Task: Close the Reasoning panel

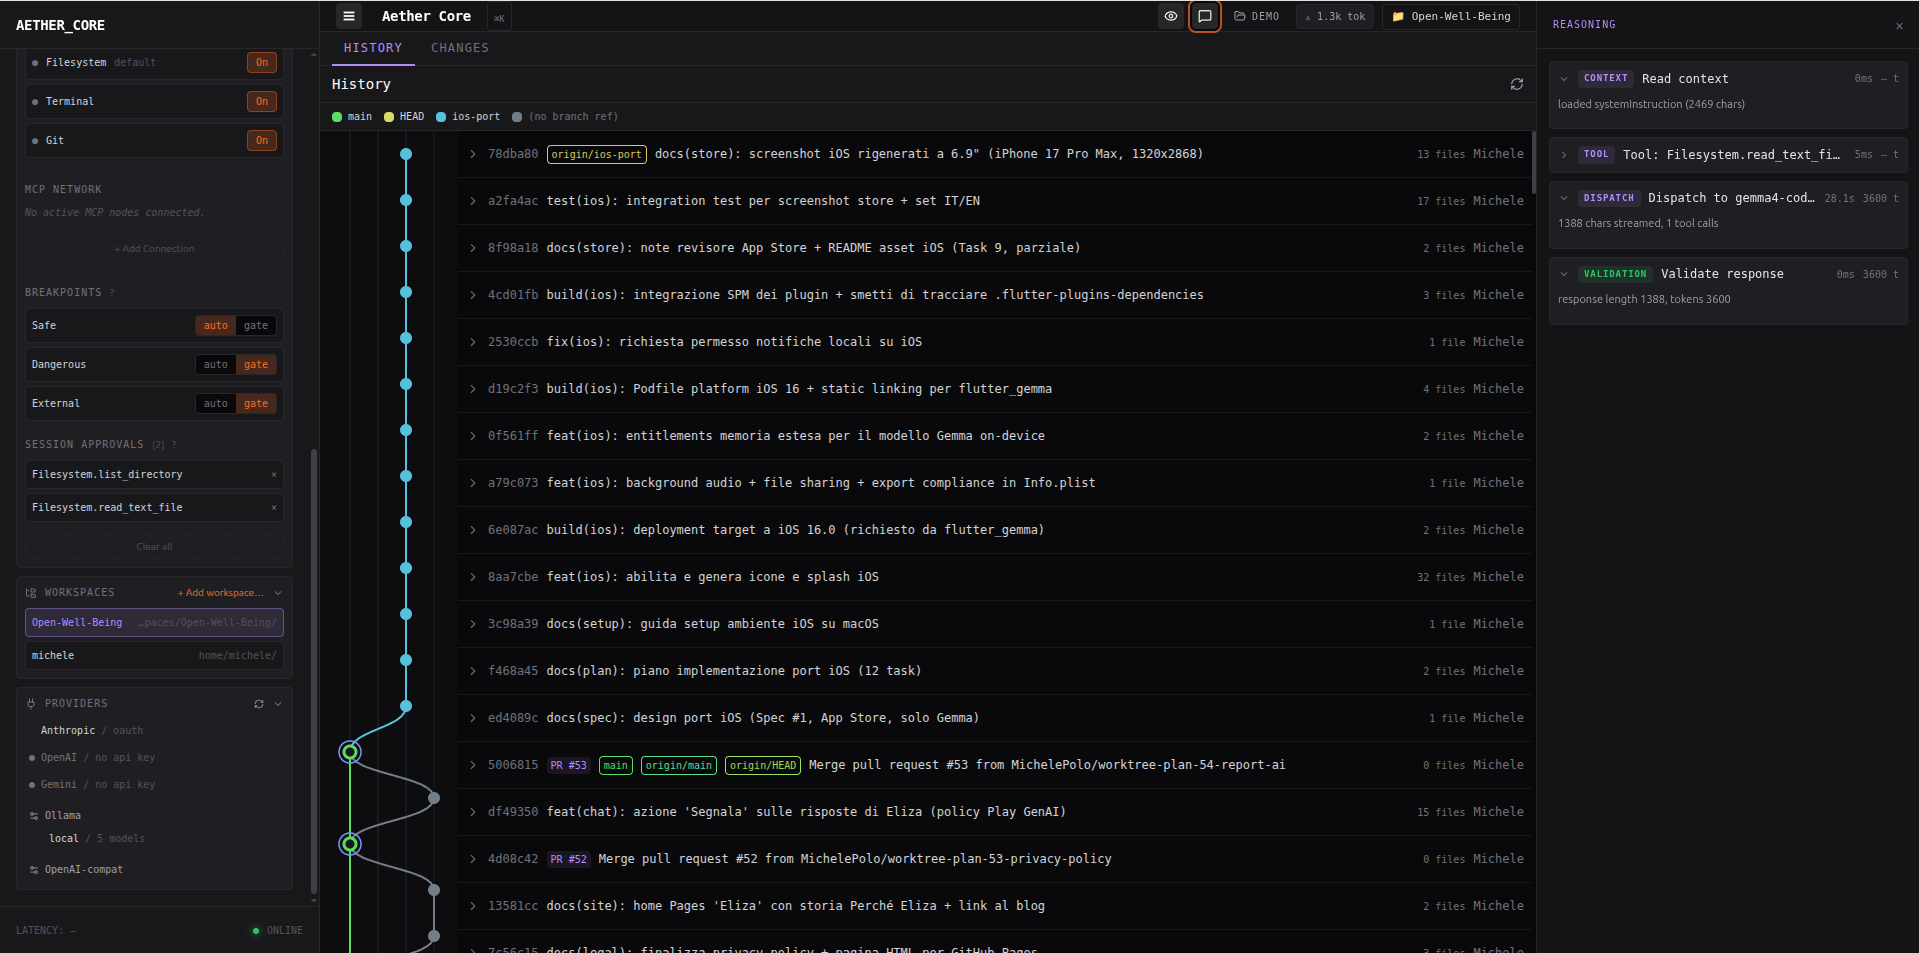Action: (x=1899, y=26)
